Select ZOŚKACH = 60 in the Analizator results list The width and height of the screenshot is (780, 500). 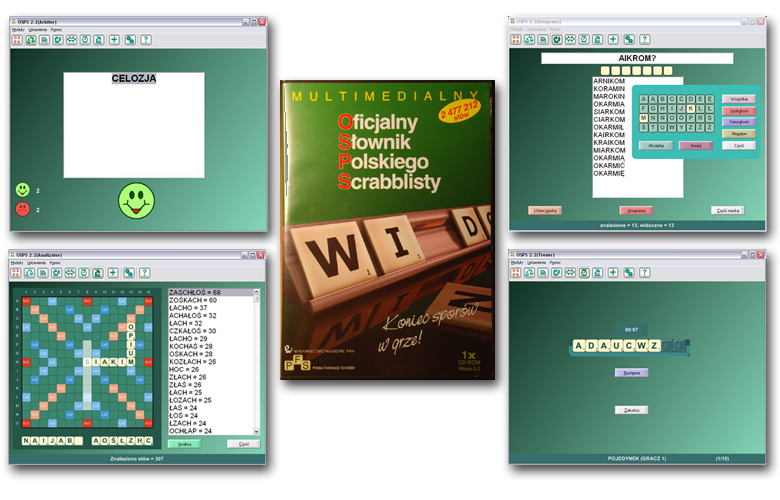(211, 300)
